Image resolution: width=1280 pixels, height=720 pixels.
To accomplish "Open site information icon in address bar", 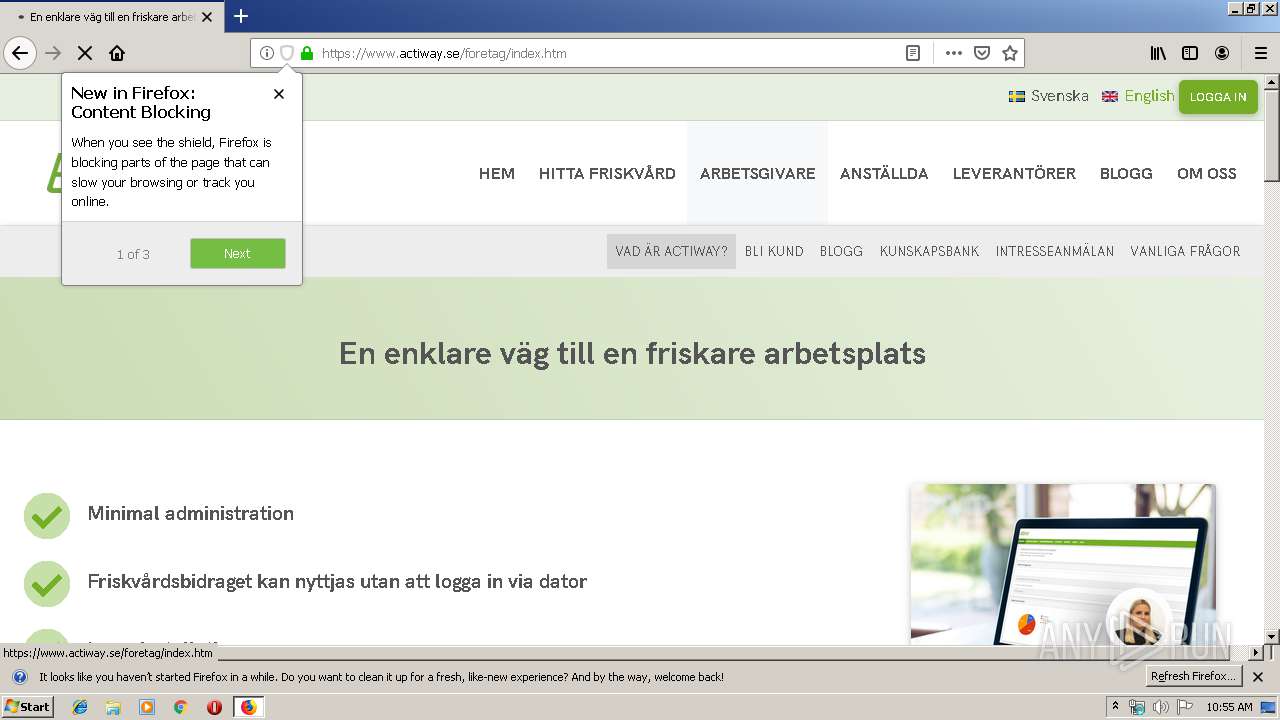I will coord(266,53).
